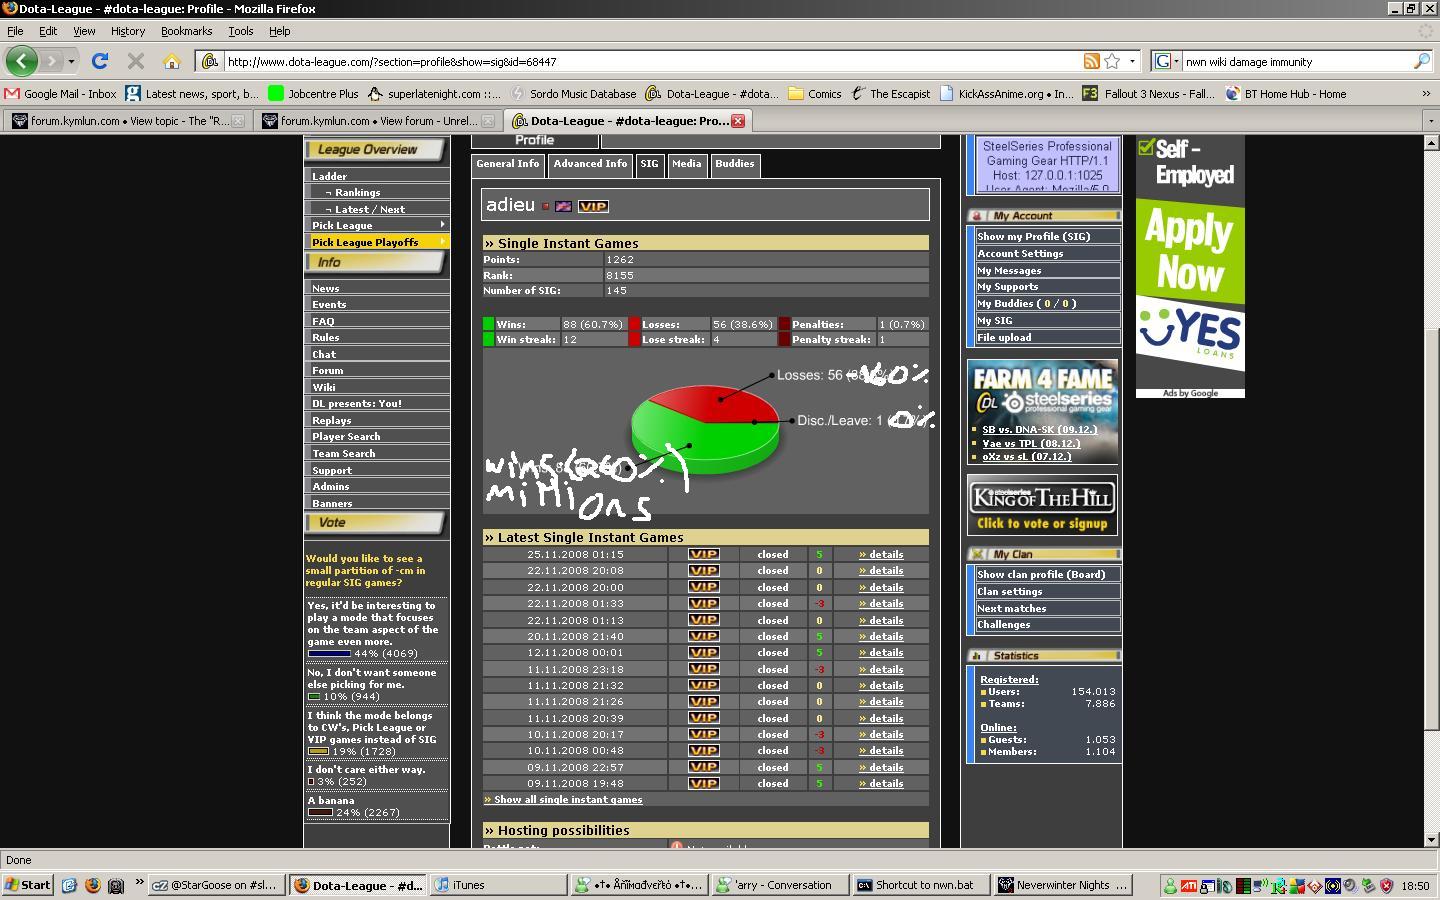Open the superlatenight.com bookmark

coord(435,93)
